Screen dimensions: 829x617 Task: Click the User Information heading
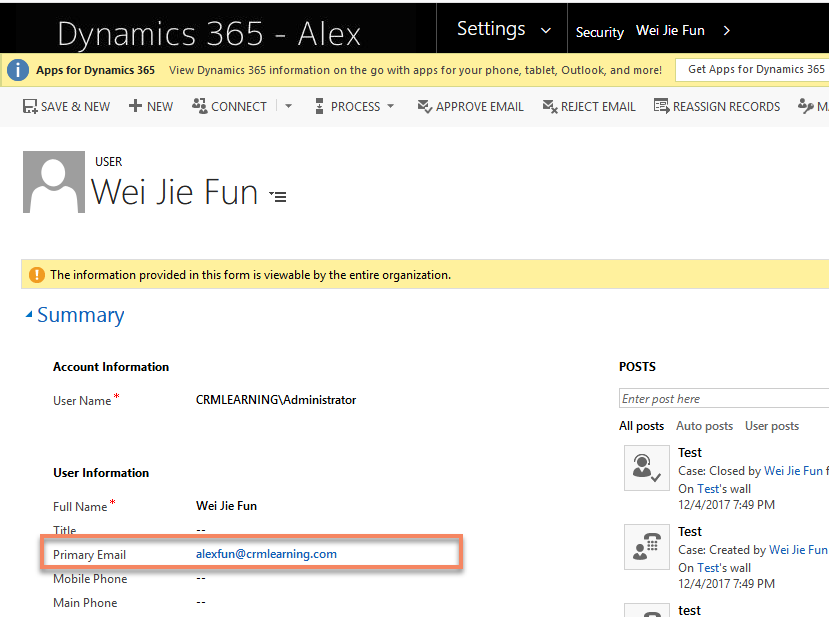click(101, 473)
